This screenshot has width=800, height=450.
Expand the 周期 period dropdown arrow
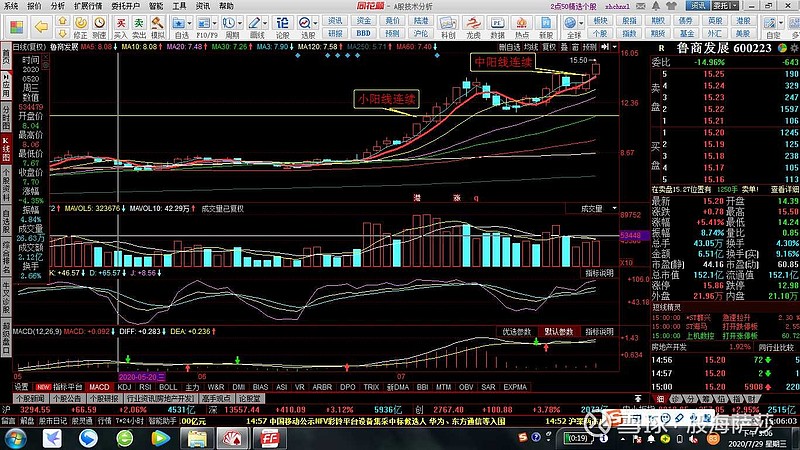click(x=240, y=23)
